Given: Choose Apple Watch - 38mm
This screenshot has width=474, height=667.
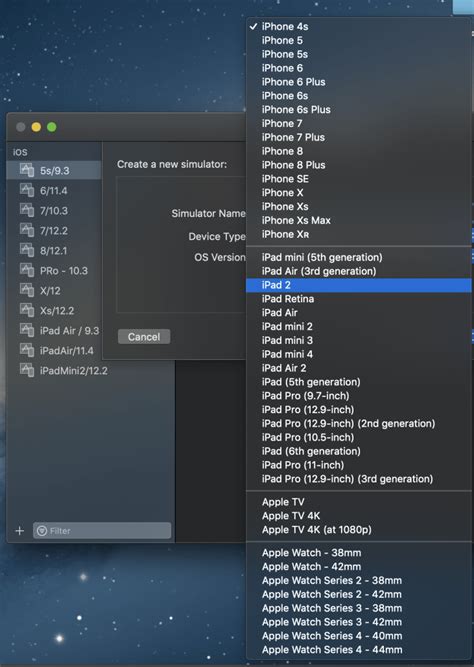Looking at the screenshot, I should pos(359,553).
